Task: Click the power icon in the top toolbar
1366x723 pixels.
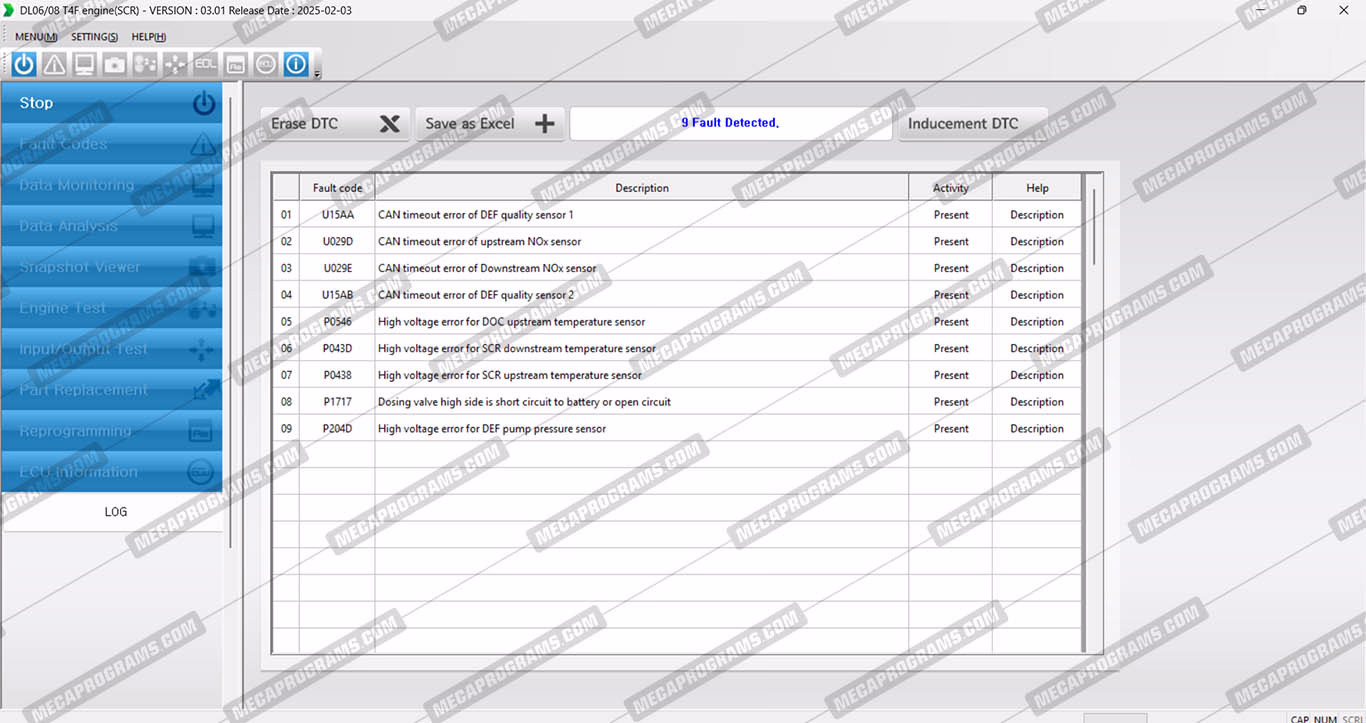Action: 24,65
